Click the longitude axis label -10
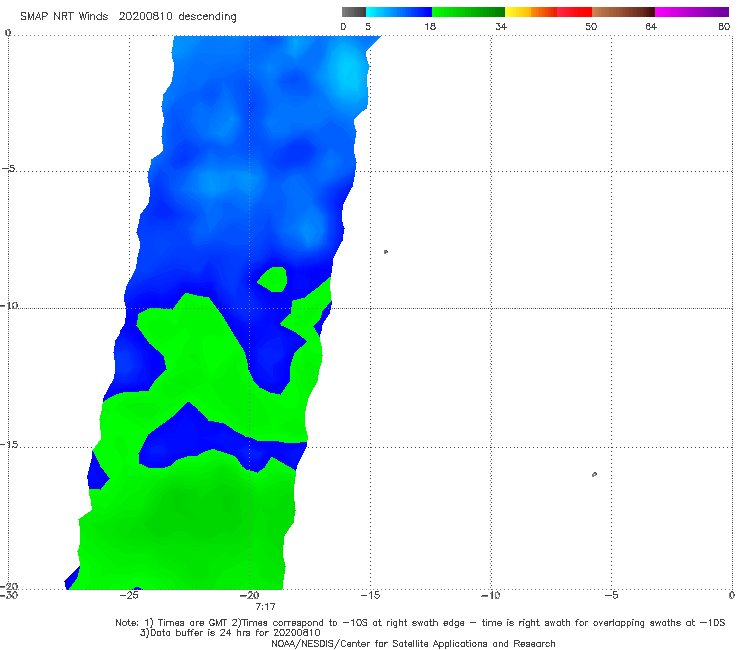740x650 pixels. (x=490, y=595)
